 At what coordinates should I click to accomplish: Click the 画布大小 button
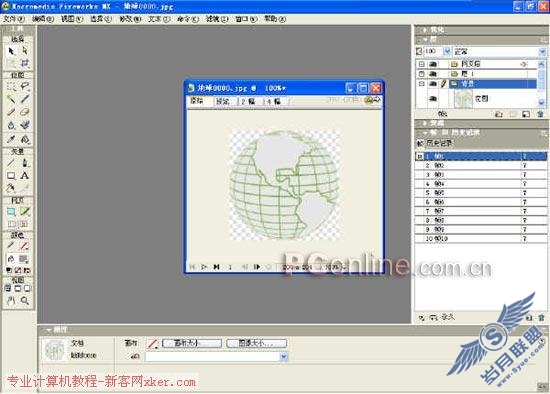click(x=192, y=343)
